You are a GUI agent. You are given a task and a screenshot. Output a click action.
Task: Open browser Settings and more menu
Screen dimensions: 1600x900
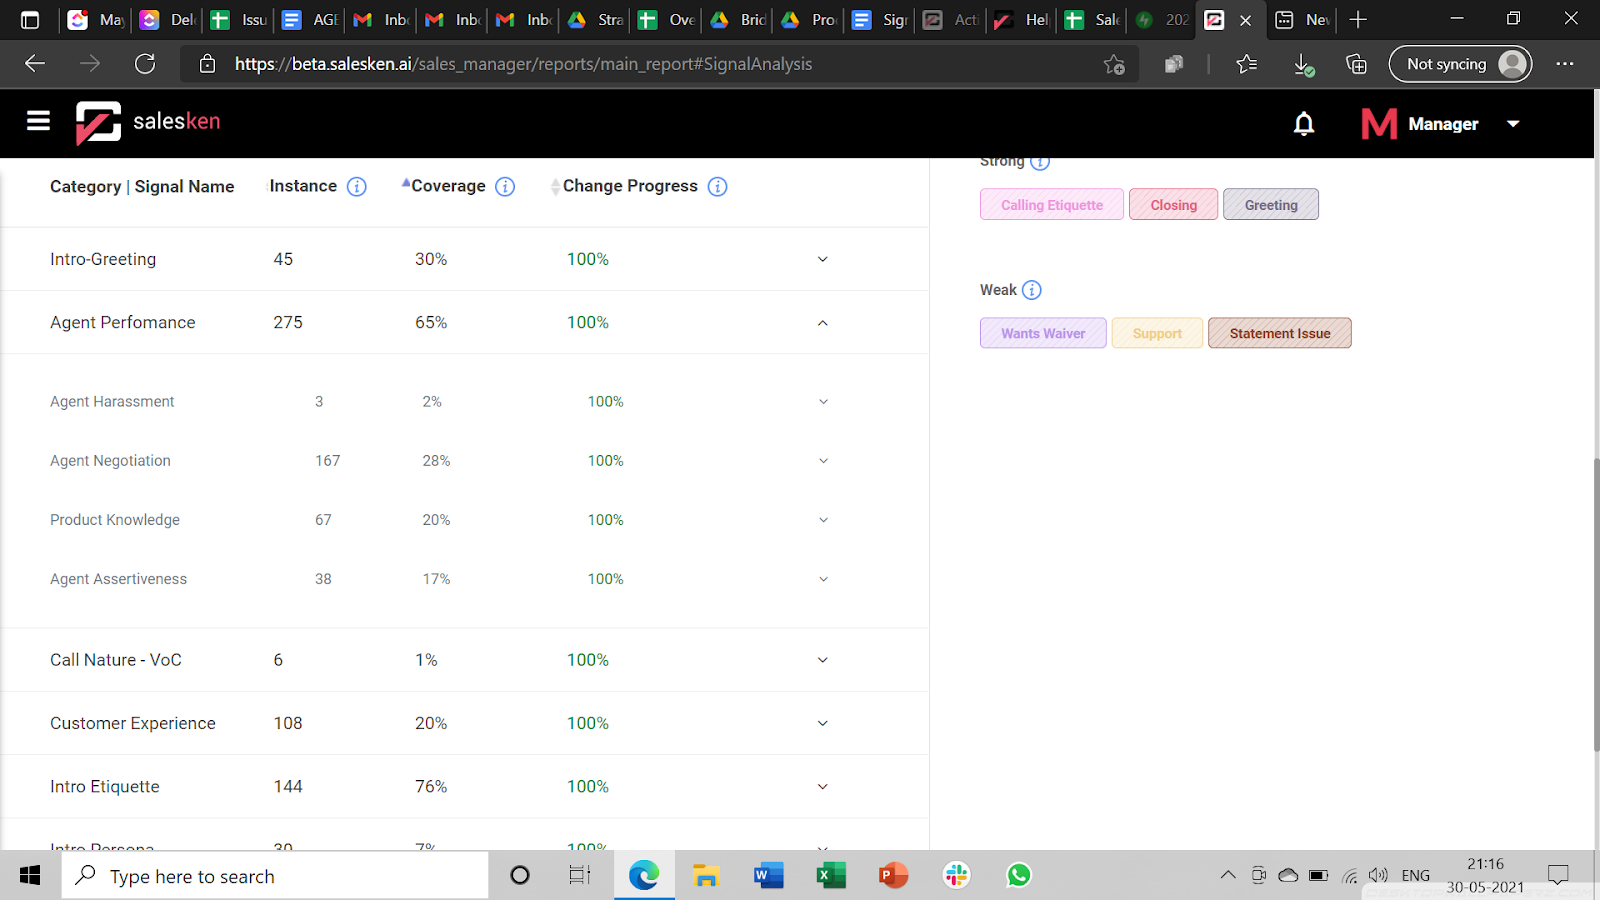1565,64
